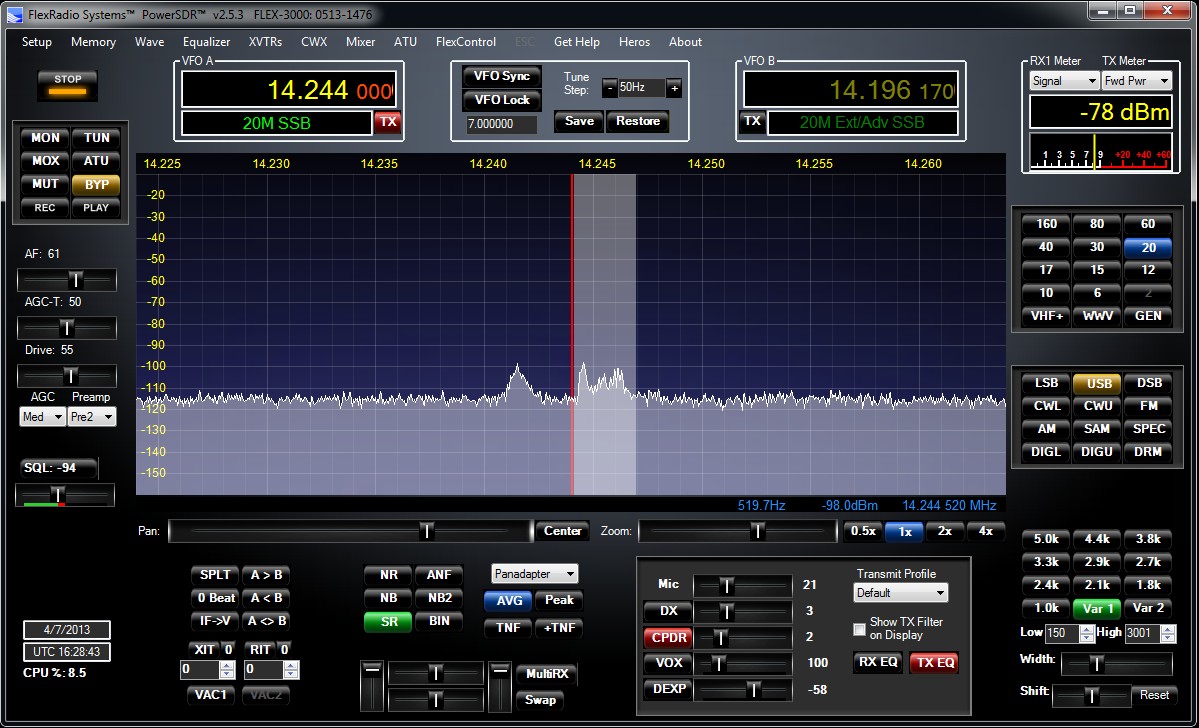The width and height of the screenshot is (1199, 728).
Task: Open the Setup menu
Action: click(36, 42)
